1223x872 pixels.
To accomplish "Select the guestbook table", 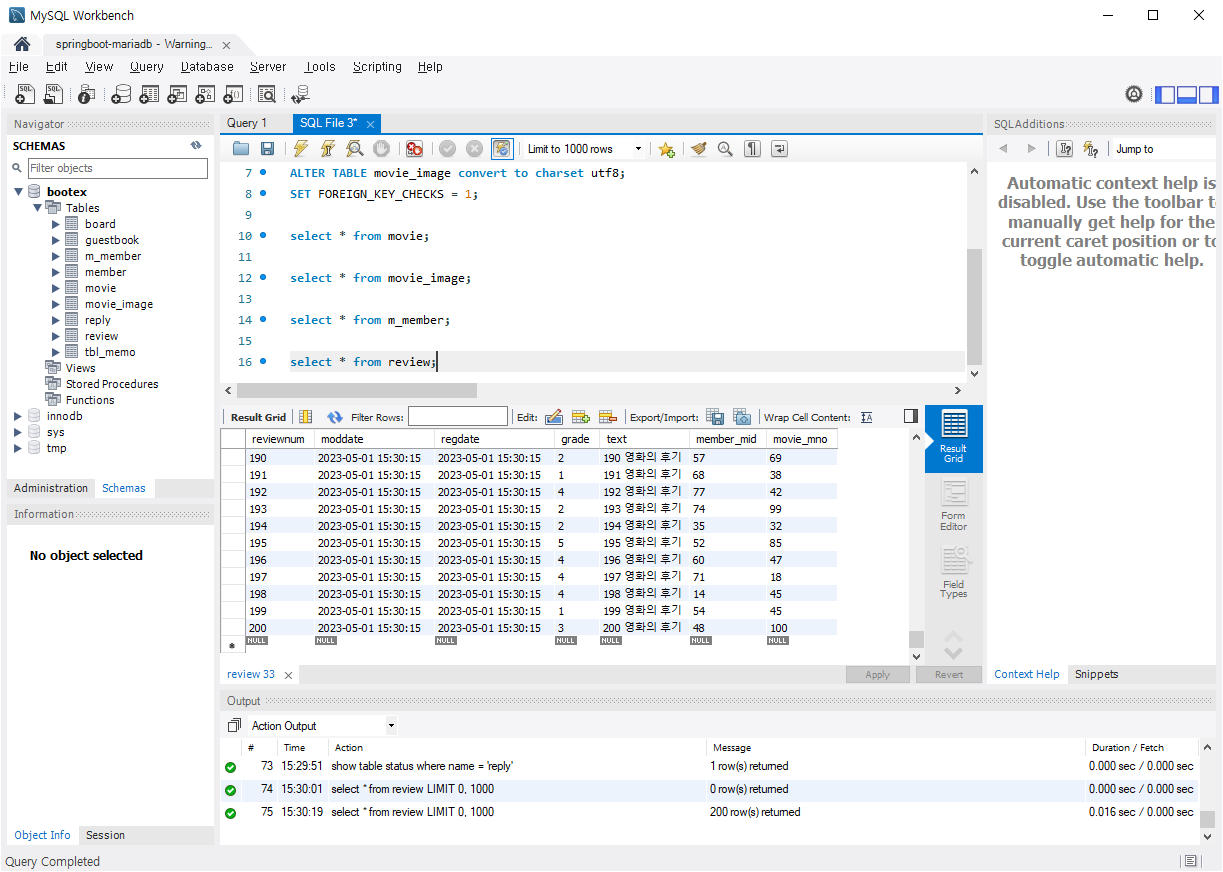I will [x=112, y=240].
